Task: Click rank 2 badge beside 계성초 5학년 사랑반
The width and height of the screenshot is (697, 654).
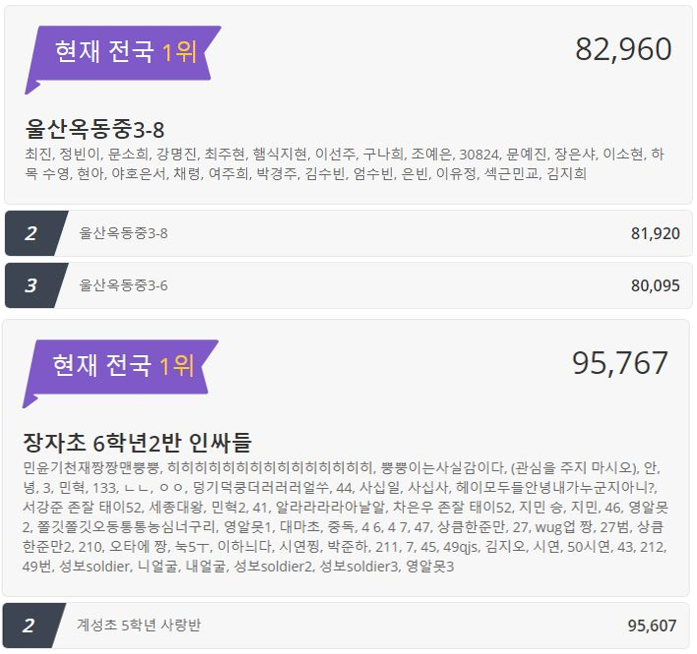Action: pos(34,626)
